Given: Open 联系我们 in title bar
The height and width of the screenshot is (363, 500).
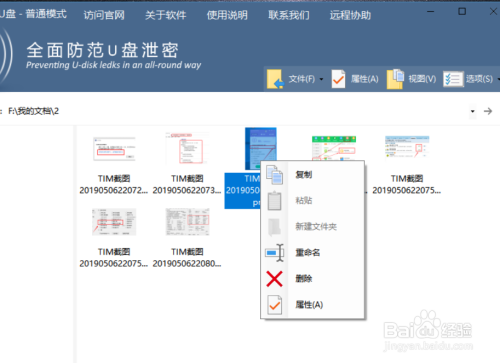Looking at the screenshot, I should pyautogui.click(x=289, y=15).
